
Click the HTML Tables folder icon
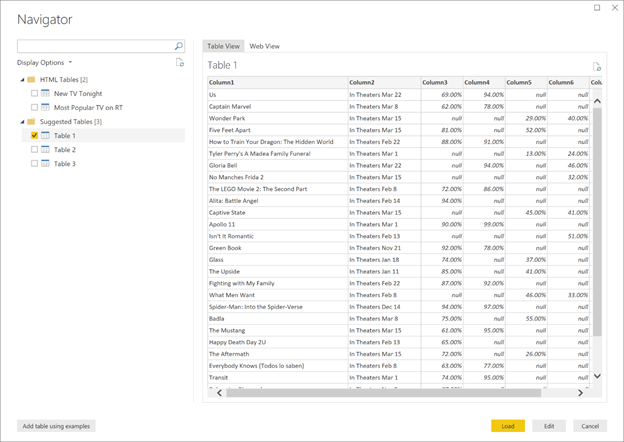click(32, 79)
